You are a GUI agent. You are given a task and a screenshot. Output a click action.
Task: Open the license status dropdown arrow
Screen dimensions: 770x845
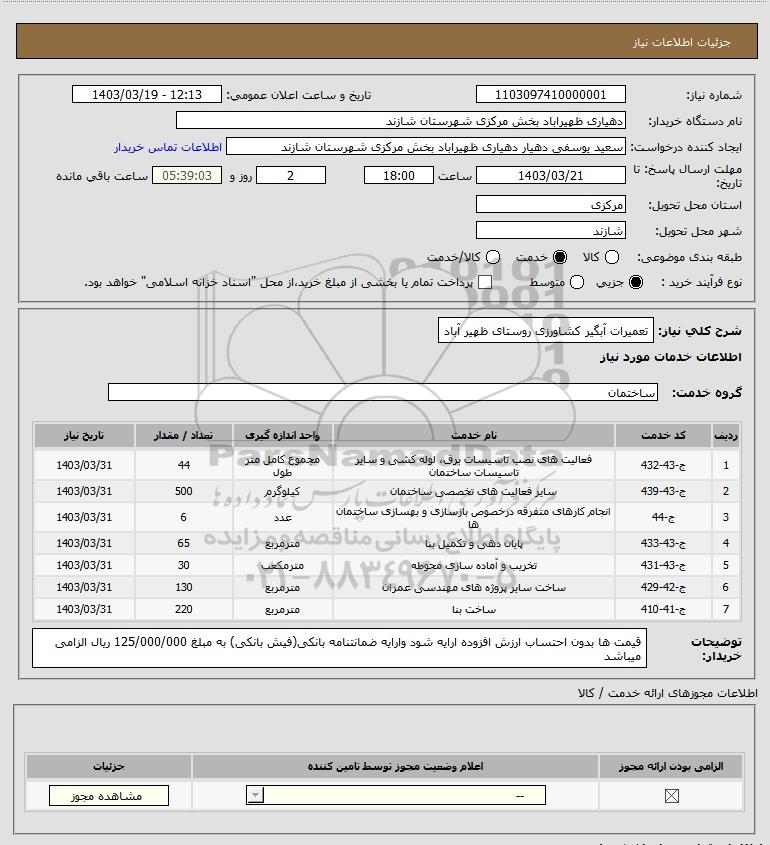[x=255, y=795]
